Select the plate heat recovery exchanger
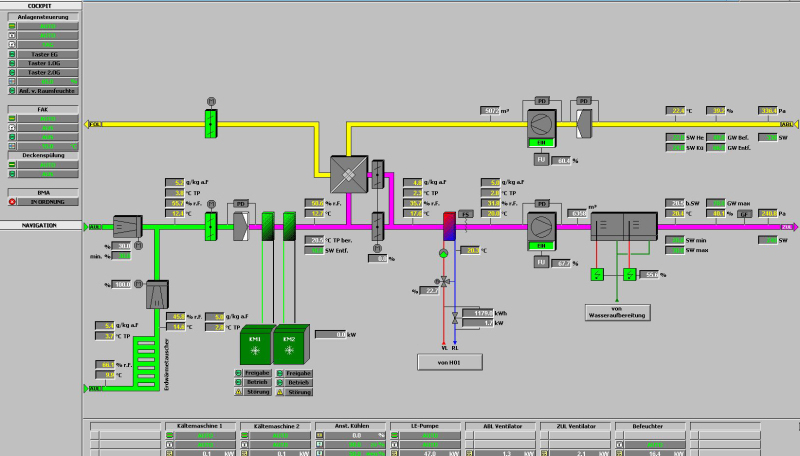 coord(349,174)
